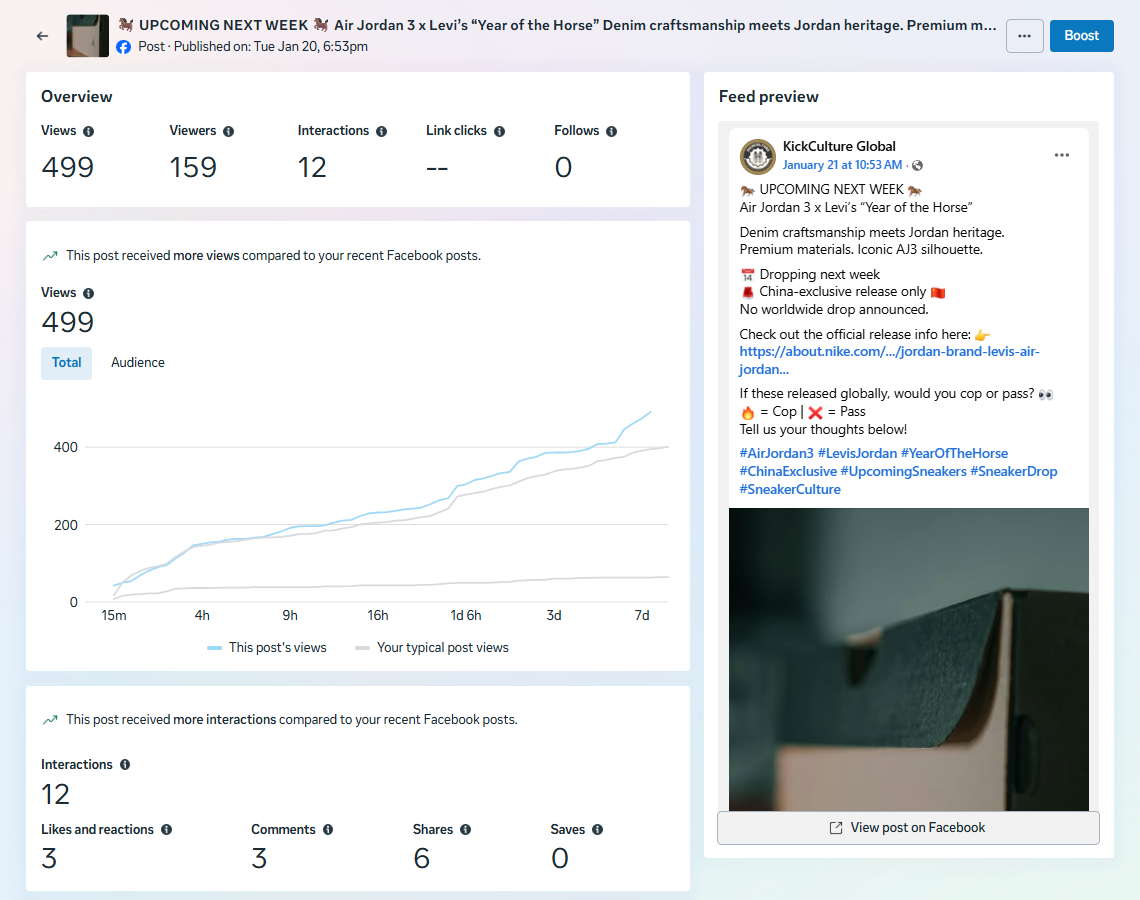1140x900 pixels.
Task: Click the info icon next to Link clicks
Action: tap(499, 131)
